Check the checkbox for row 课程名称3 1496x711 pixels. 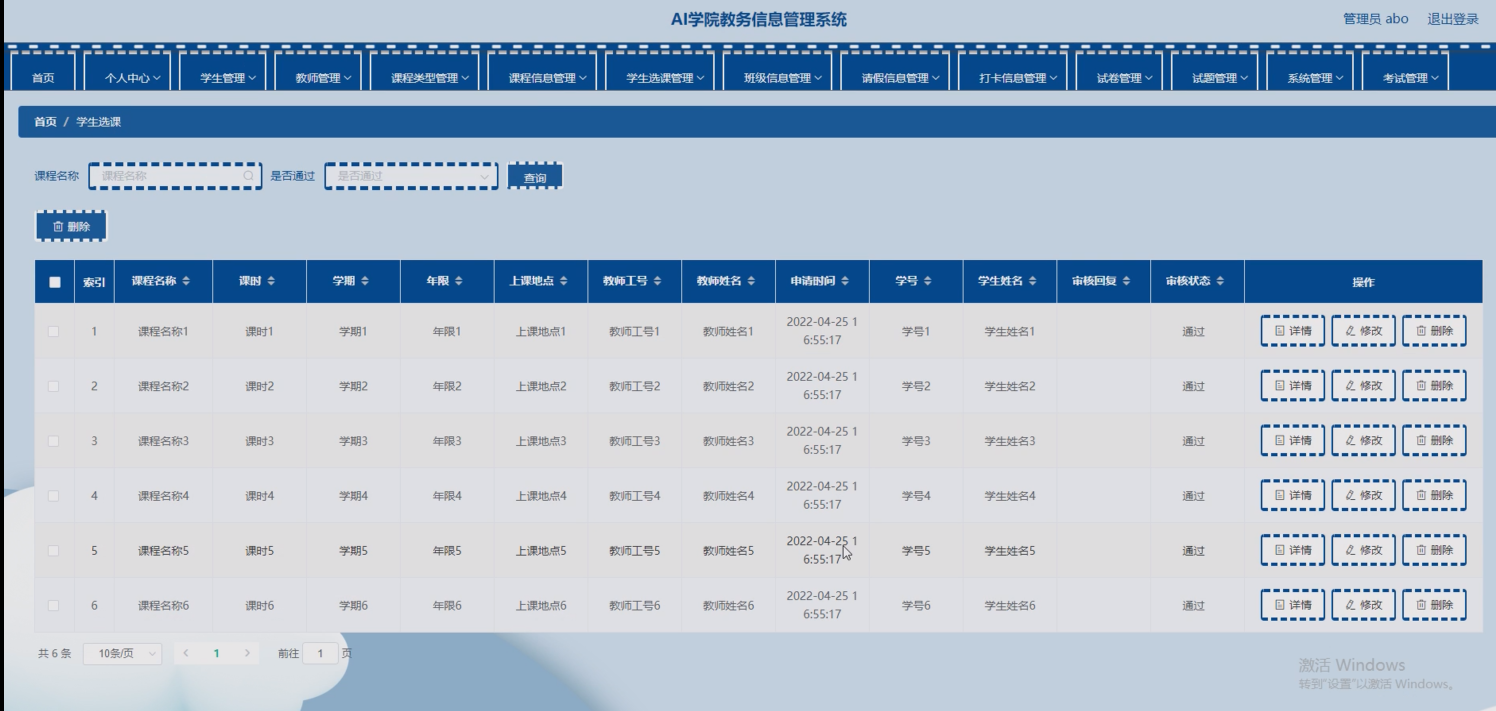(x=54, y=441)
